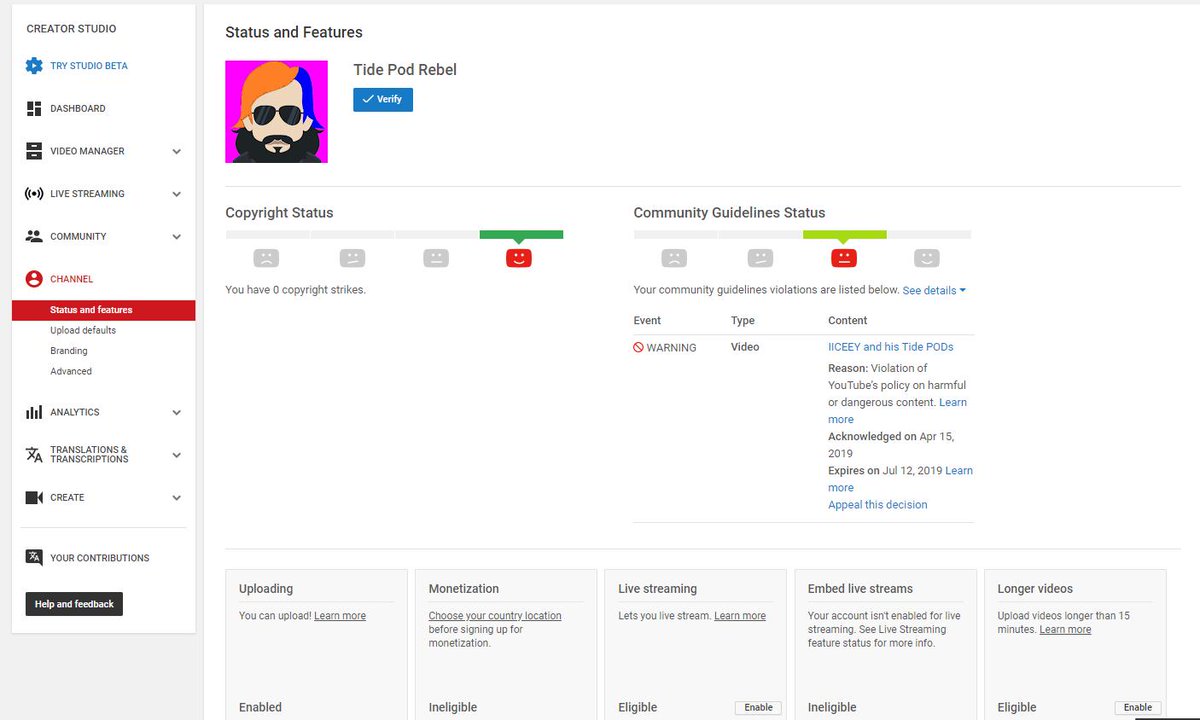Expand the Analytics section chevron

[x=177, y=412]
